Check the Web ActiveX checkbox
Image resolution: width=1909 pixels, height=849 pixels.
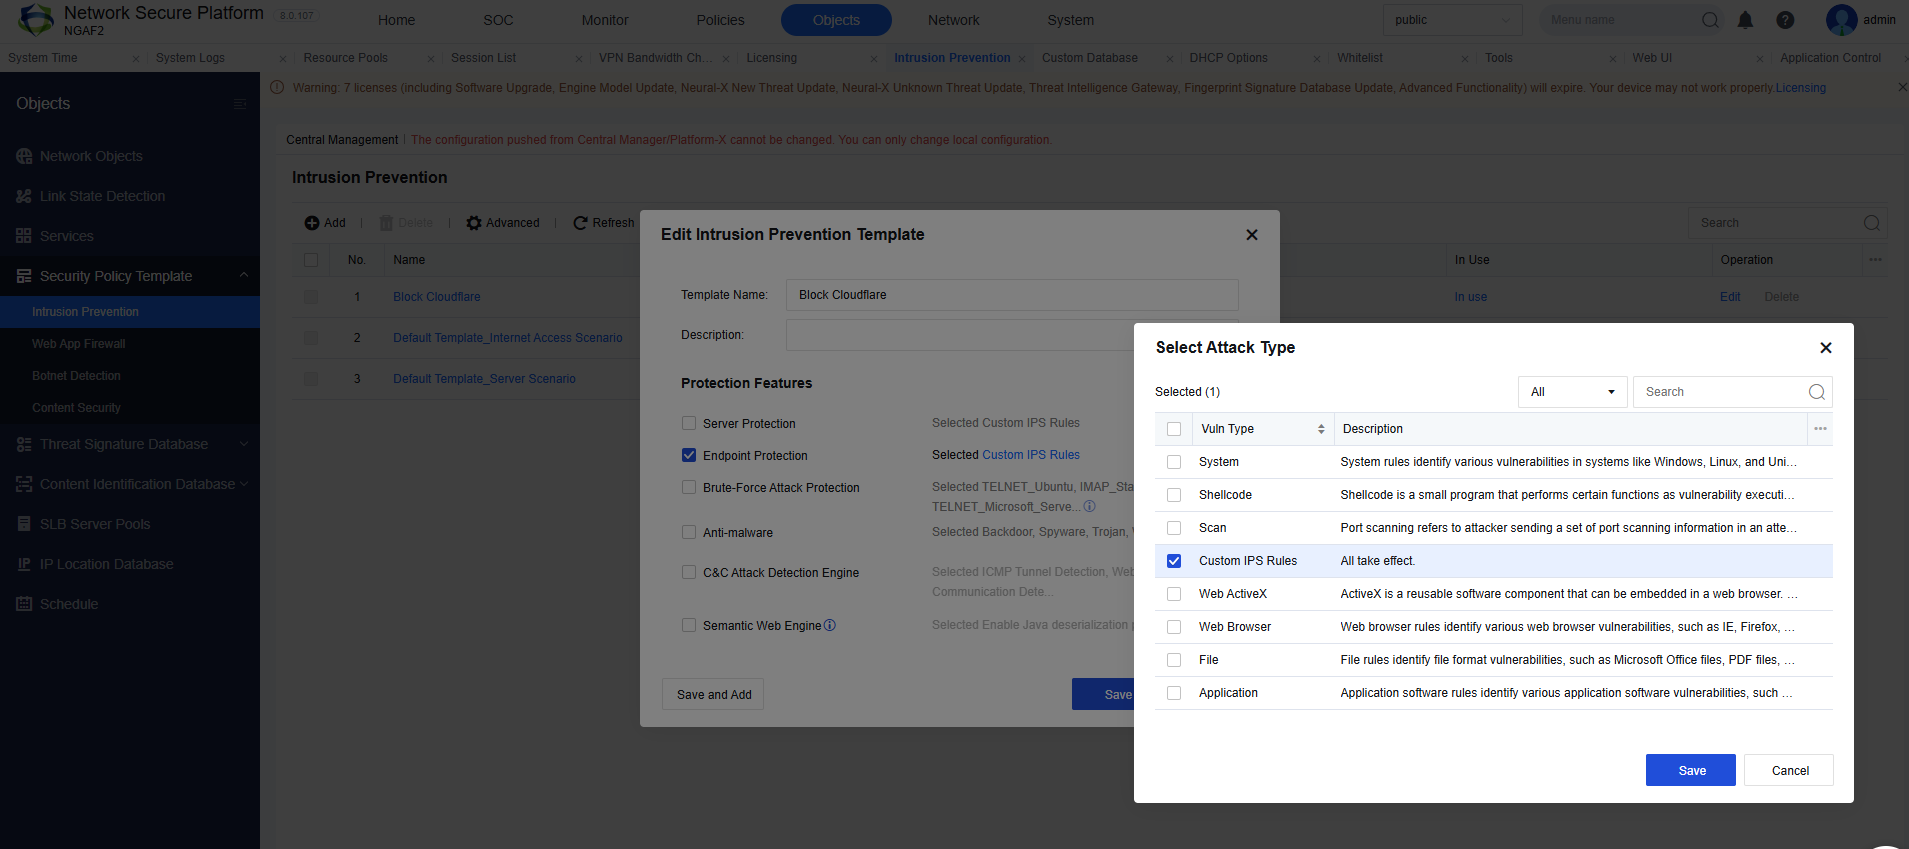[x=1174, y=594]
